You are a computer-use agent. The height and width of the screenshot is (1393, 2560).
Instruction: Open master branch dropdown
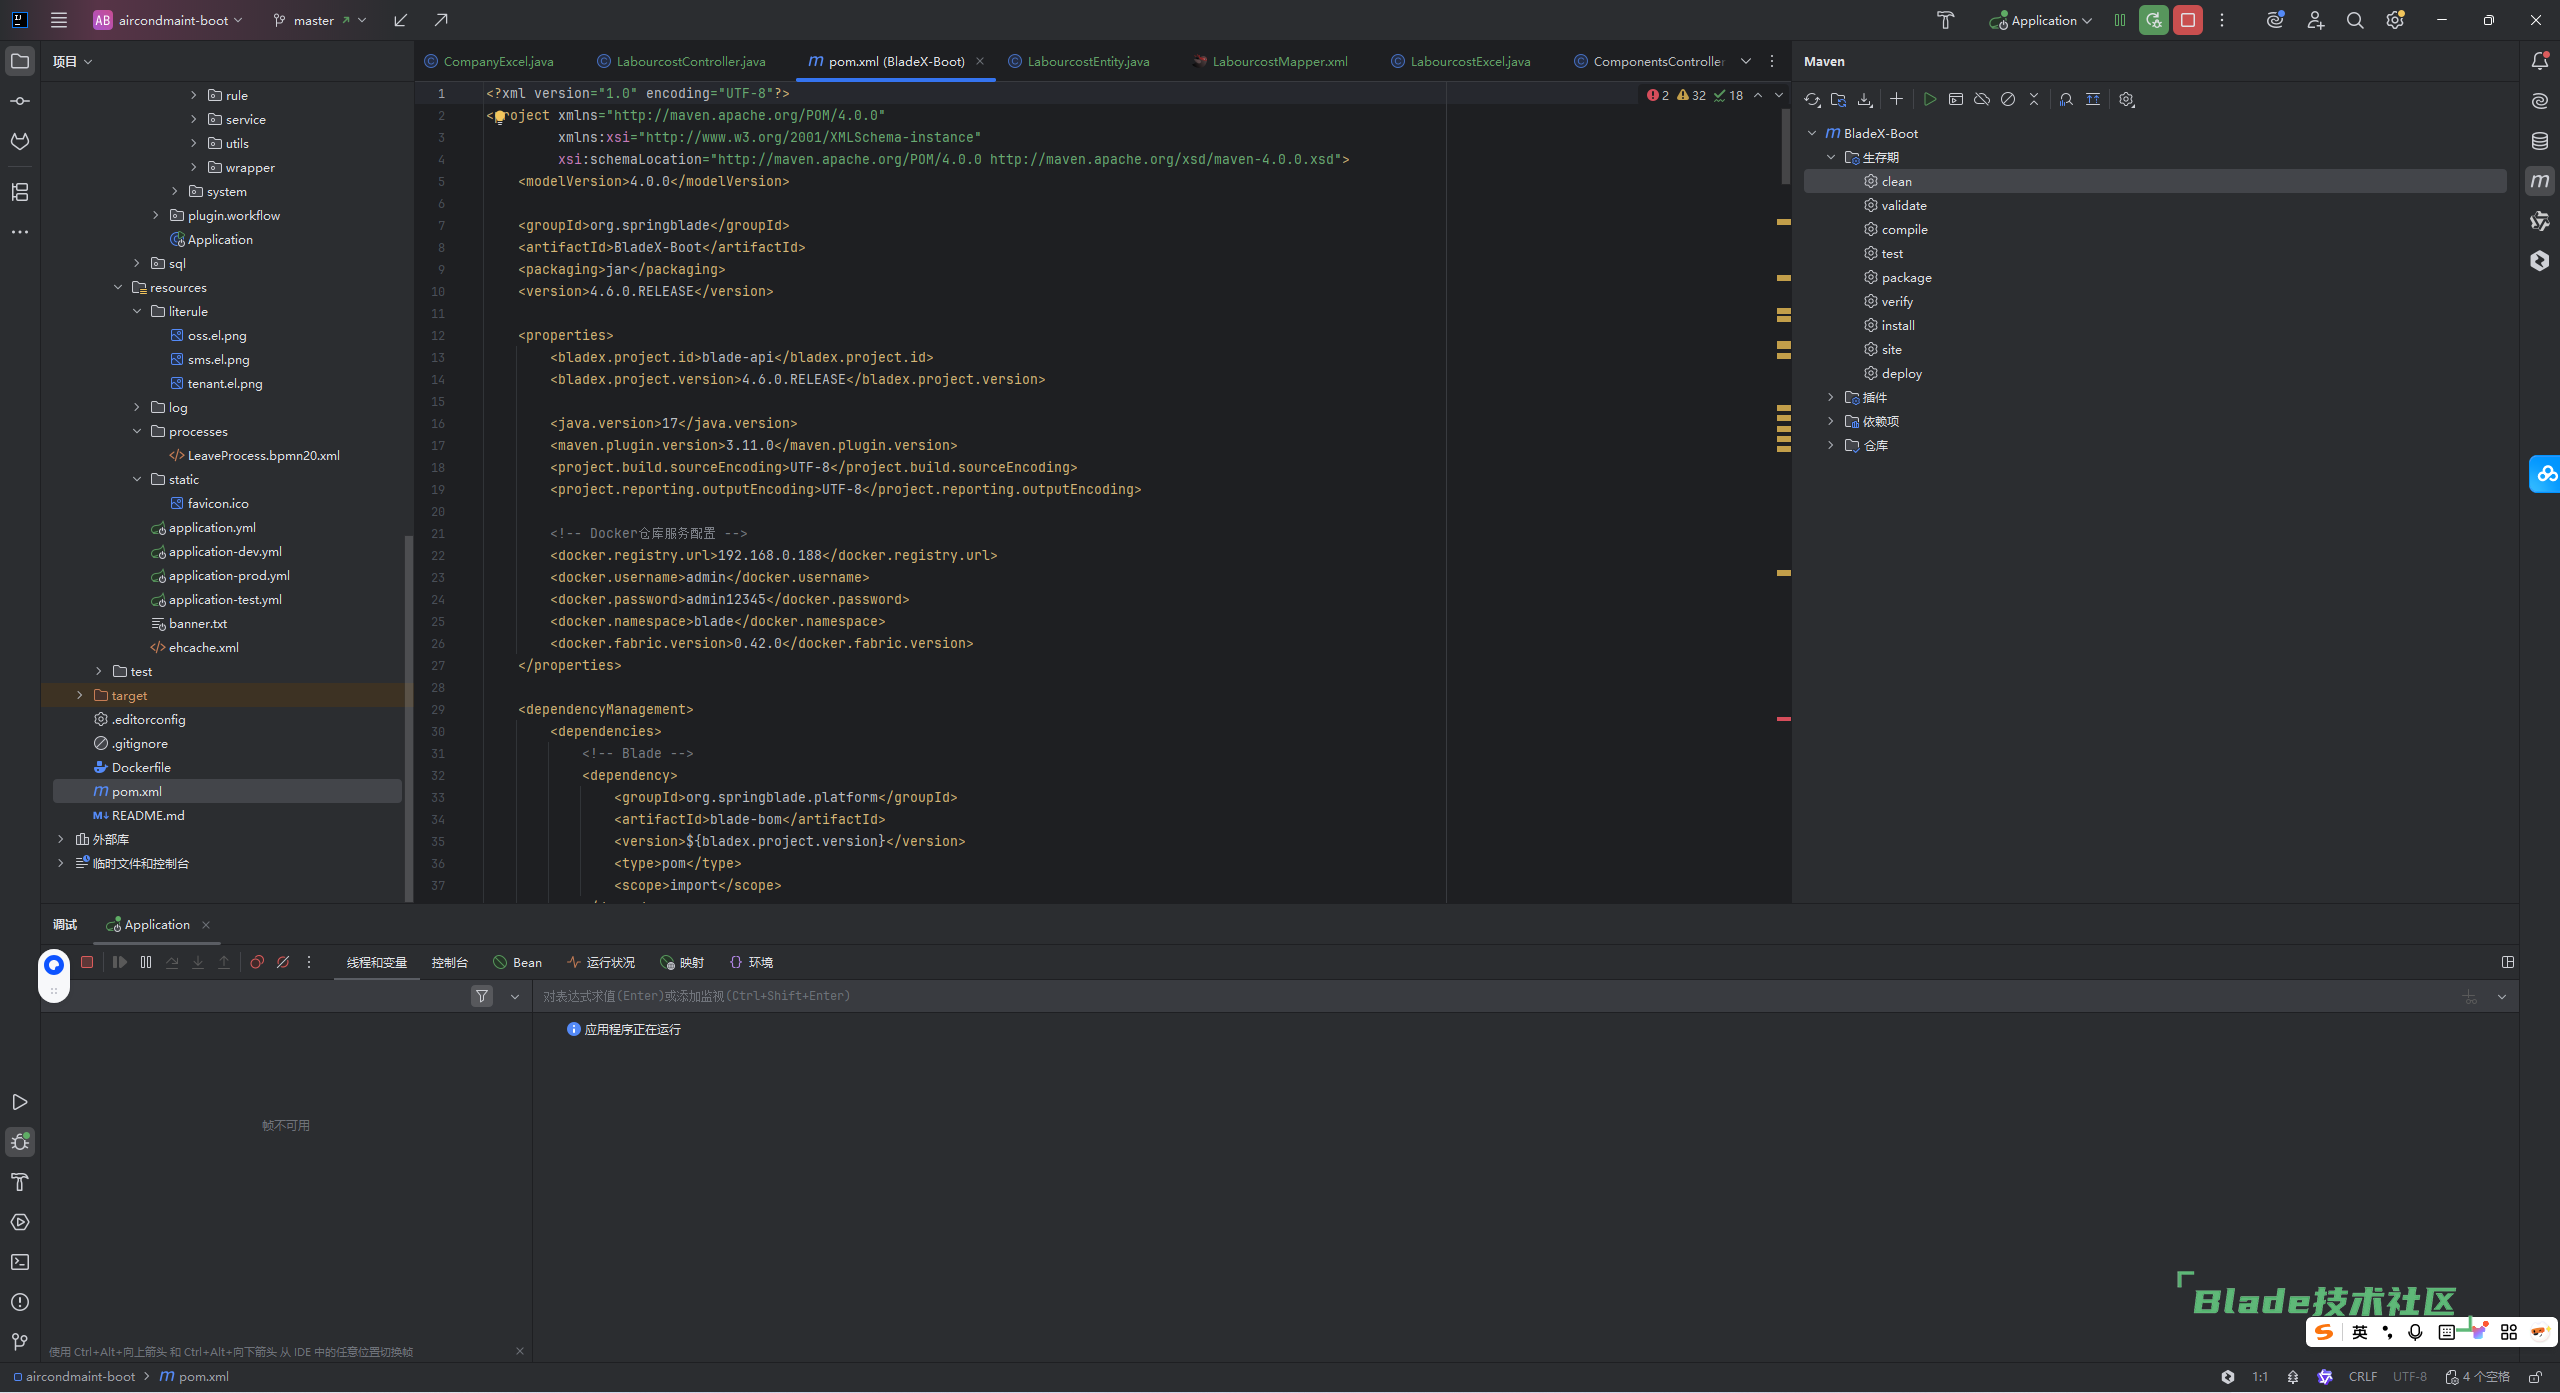pos(319,20)
